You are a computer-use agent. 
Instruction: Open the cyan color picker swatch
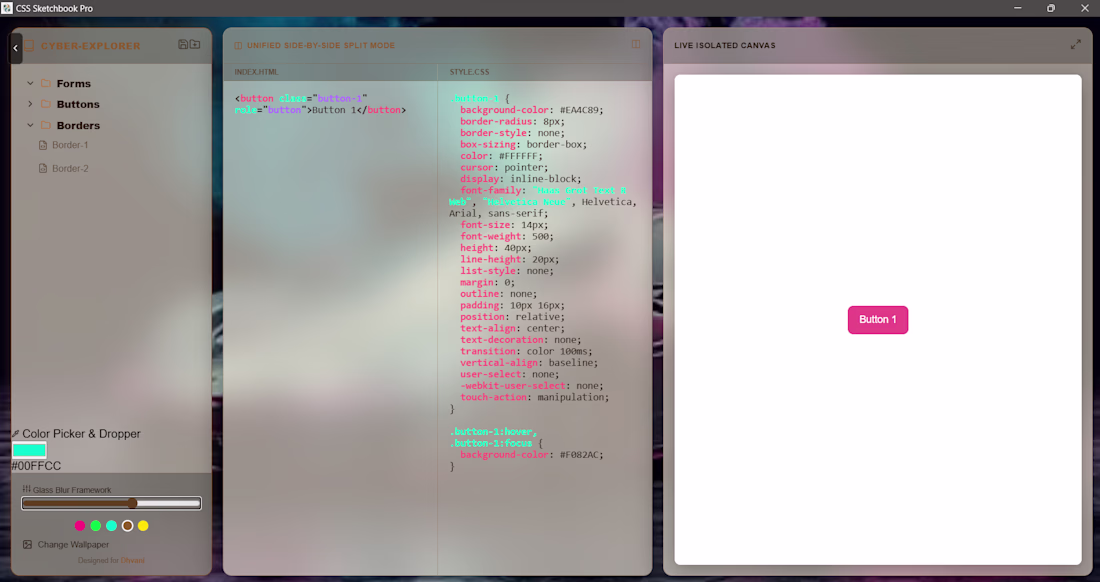[x=29, y=450]
